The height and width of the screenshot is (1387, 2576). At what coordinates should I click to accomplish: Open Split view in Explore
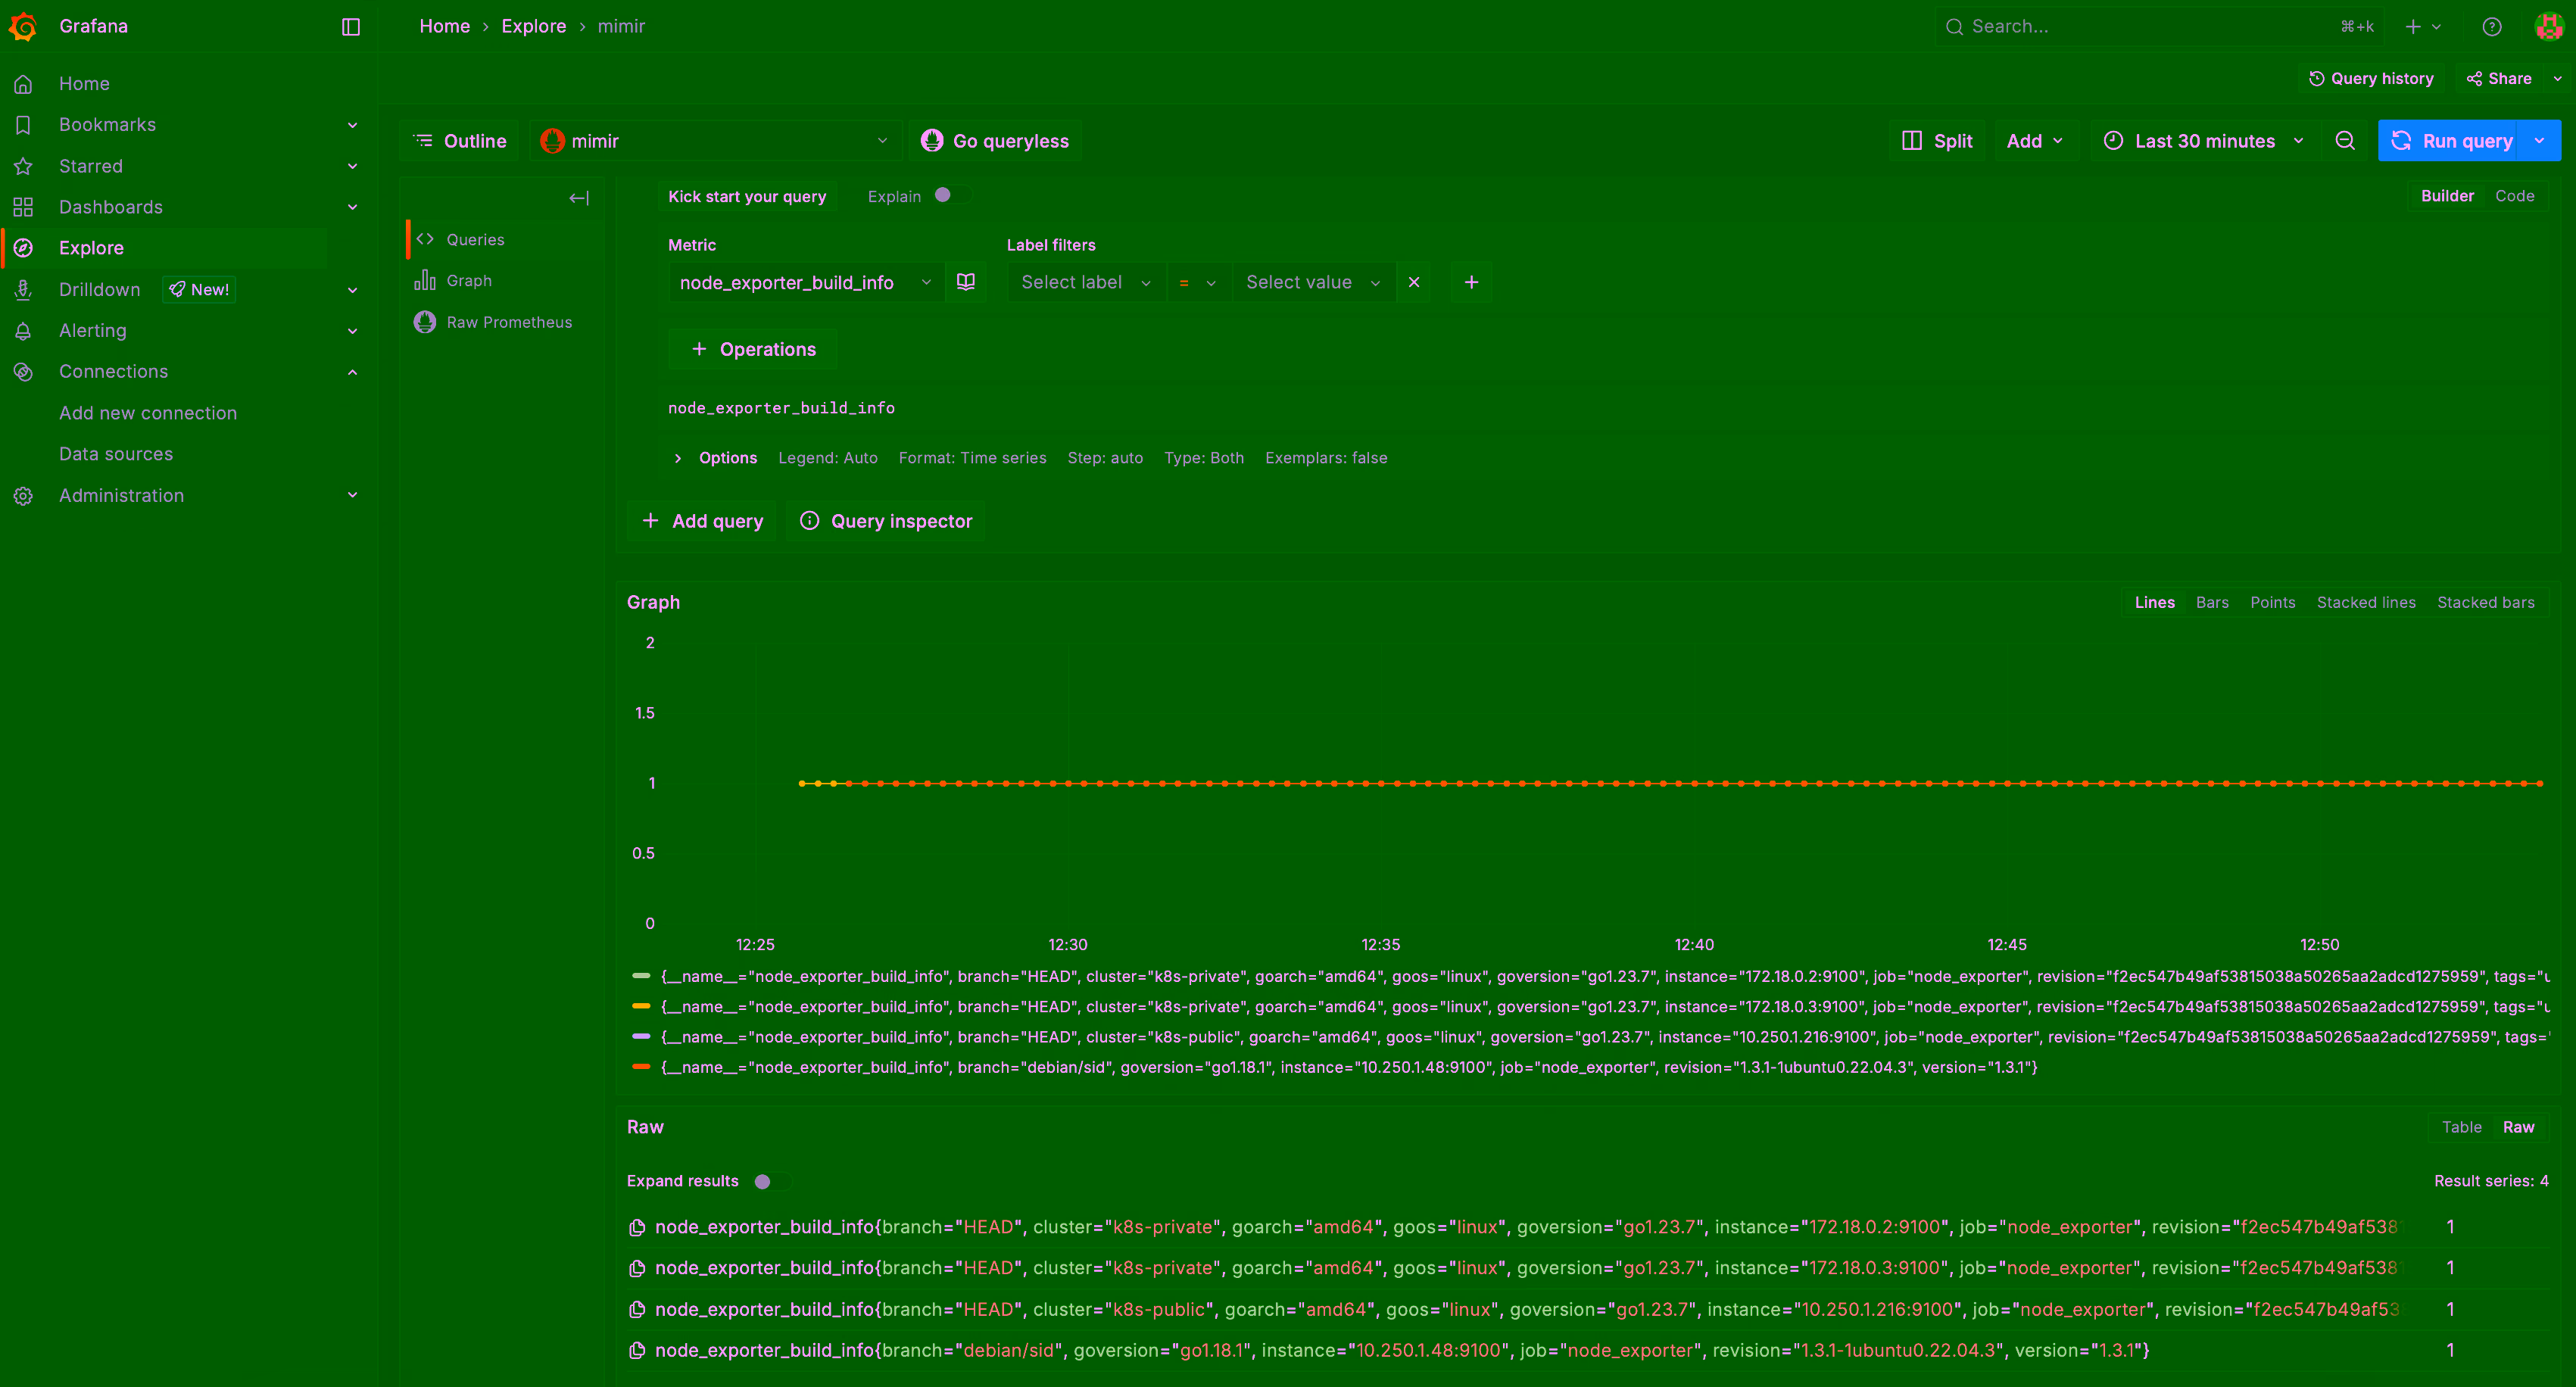click(x=1937, y=141)
